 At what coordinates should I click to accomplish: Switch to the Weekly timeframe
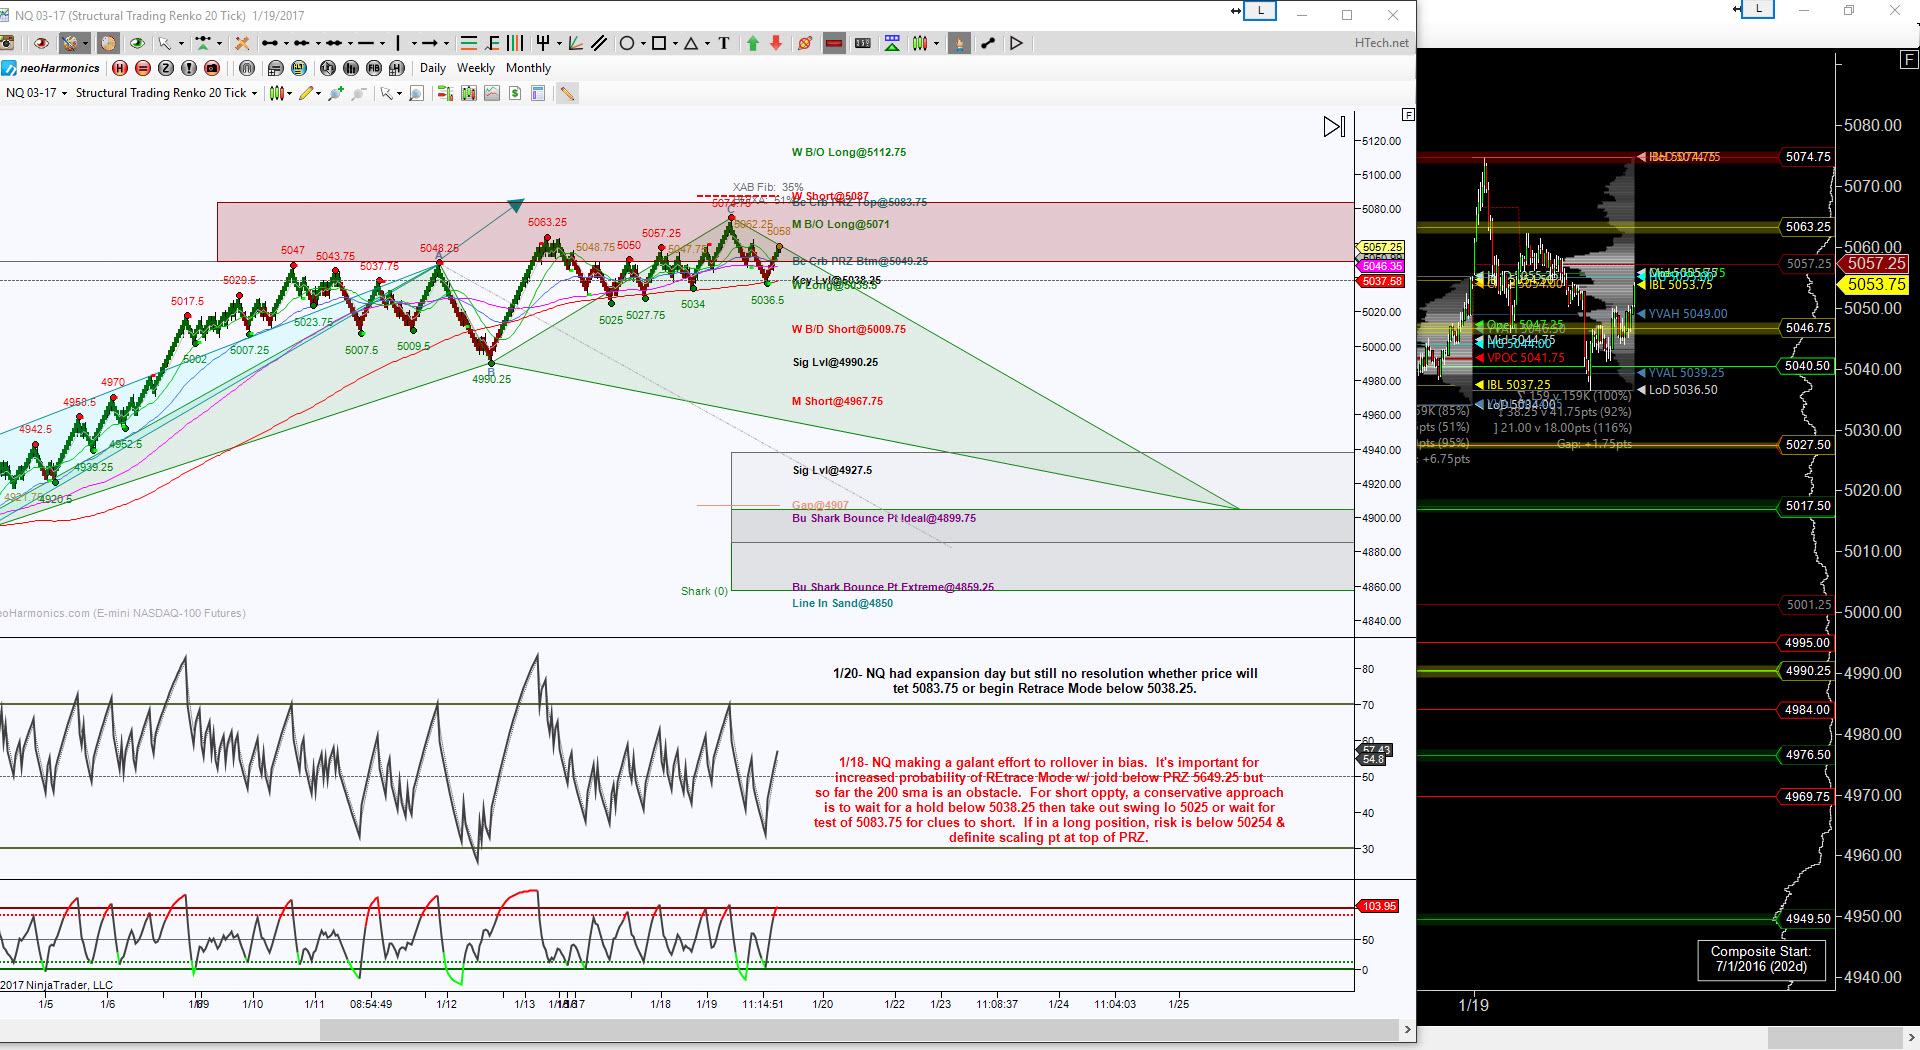[476, 68]
